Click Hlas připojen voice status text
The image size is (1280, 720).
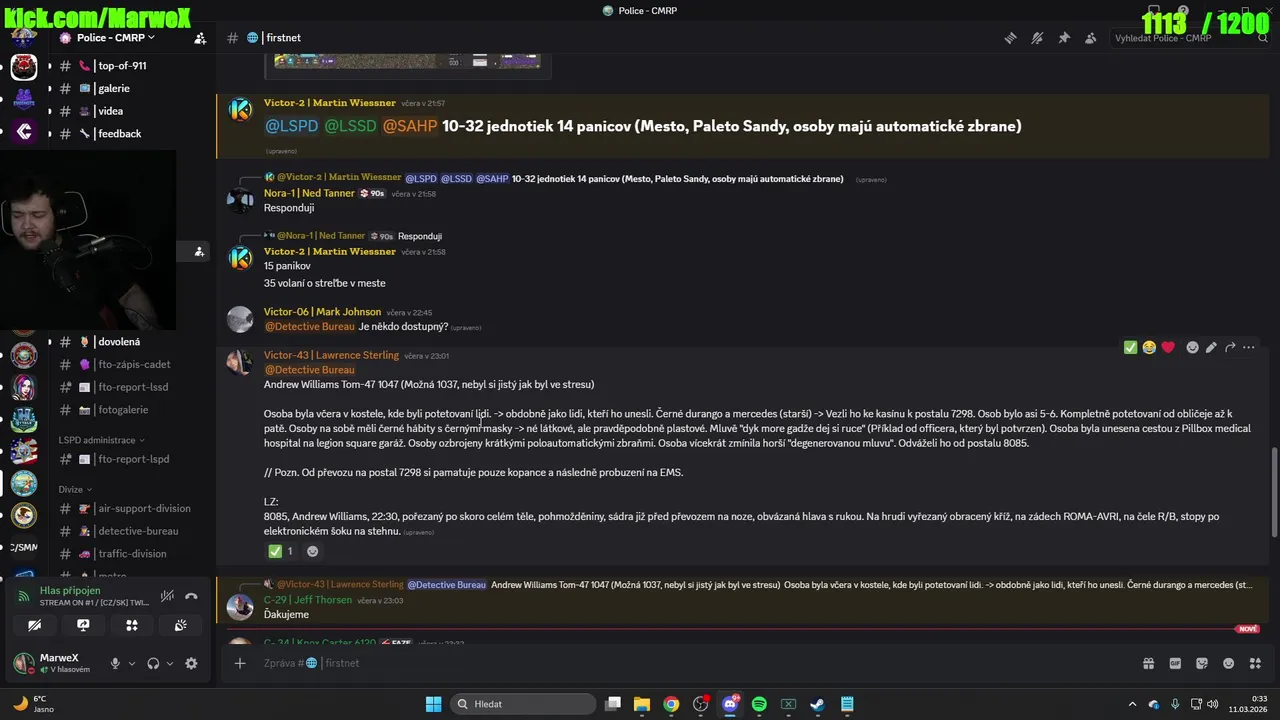click(x=70, y=591)
